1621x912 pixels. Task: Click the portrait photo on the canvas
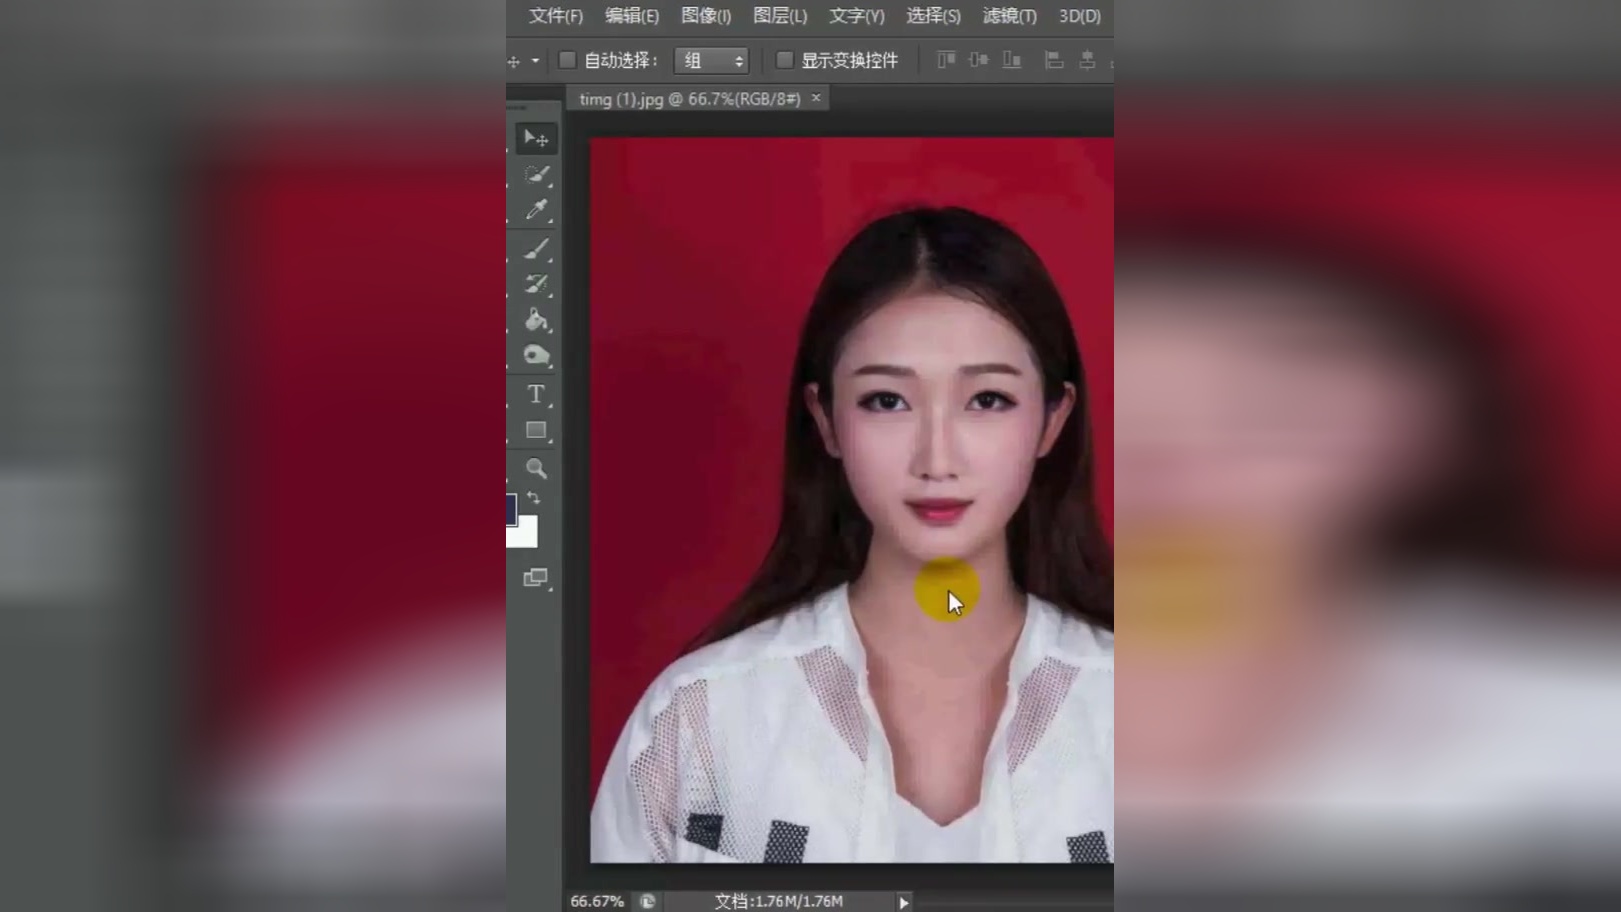[x=852, y=500]
